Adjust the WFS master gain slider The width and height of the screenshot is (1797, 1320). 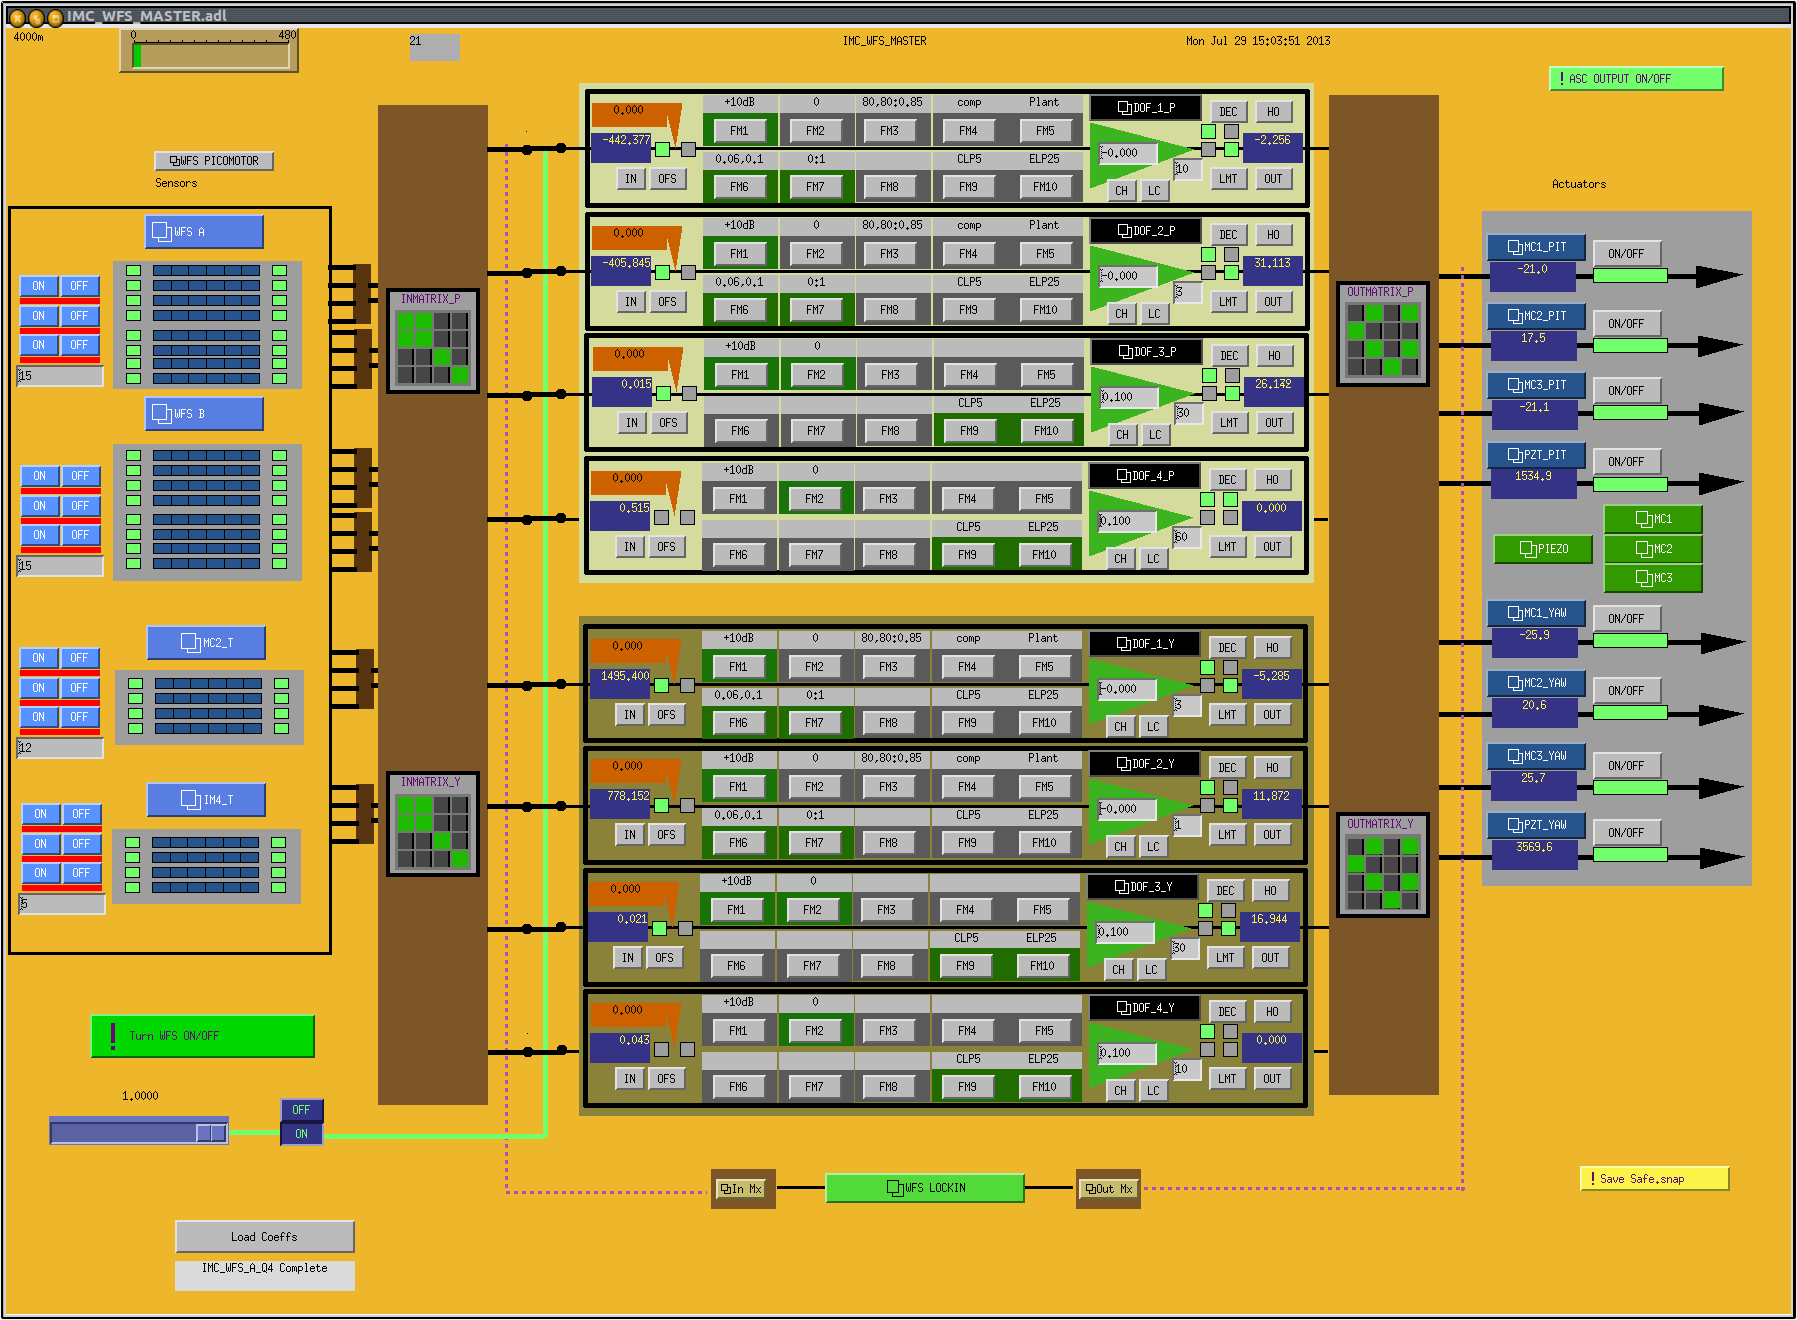(139, 1132)
